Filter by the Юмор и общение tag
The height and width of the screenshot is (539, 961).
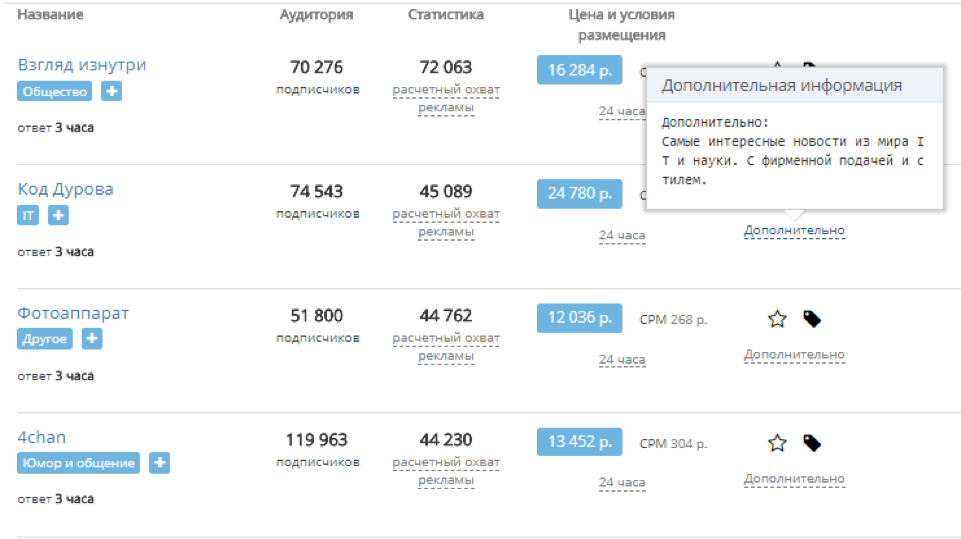(x=78, y=463)
